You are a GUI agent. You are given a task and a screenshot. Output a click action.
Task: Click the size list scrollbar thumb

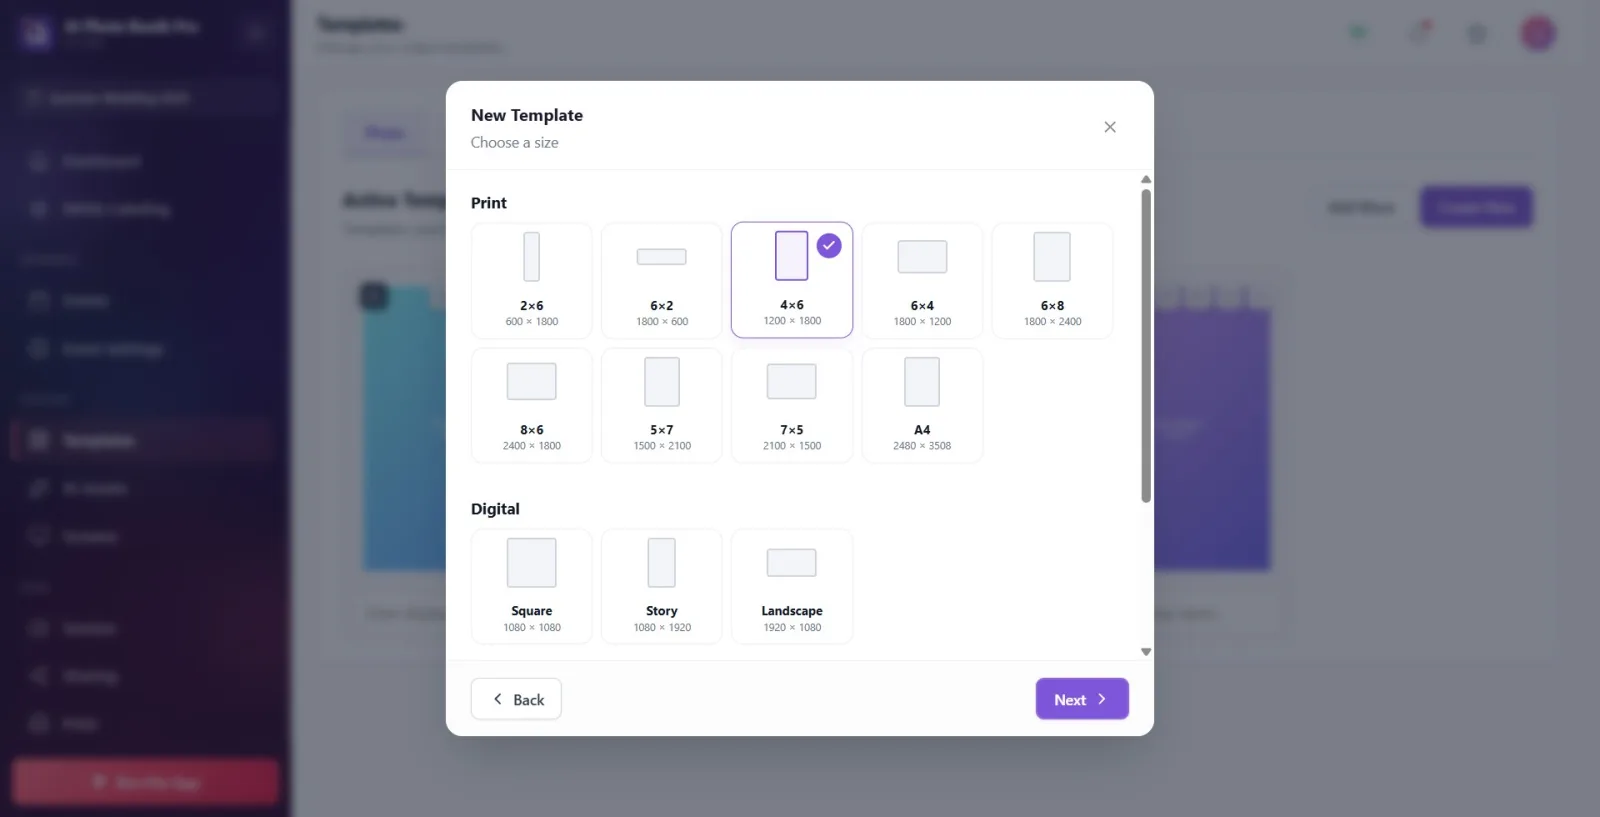pyautogui.click(x=1146, y=346)
